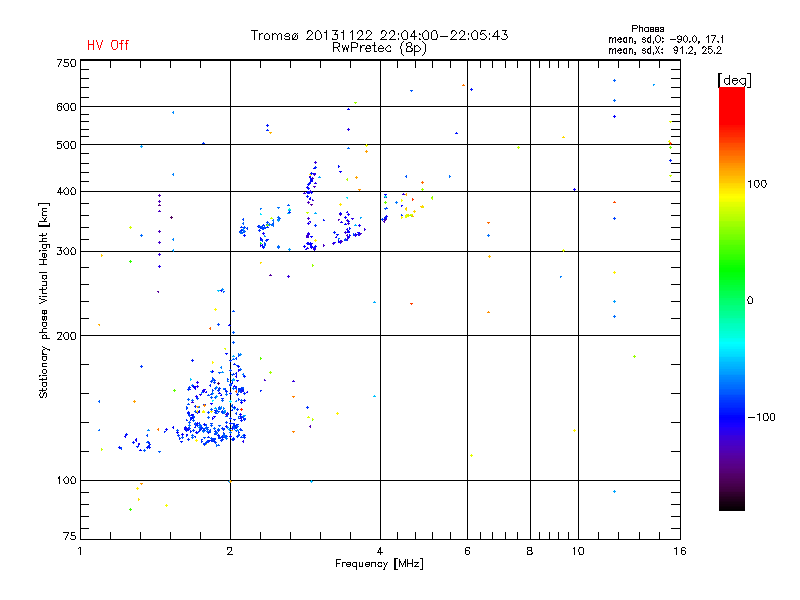
Task: Click the y-axis tick label '200'
Action: 66,336
